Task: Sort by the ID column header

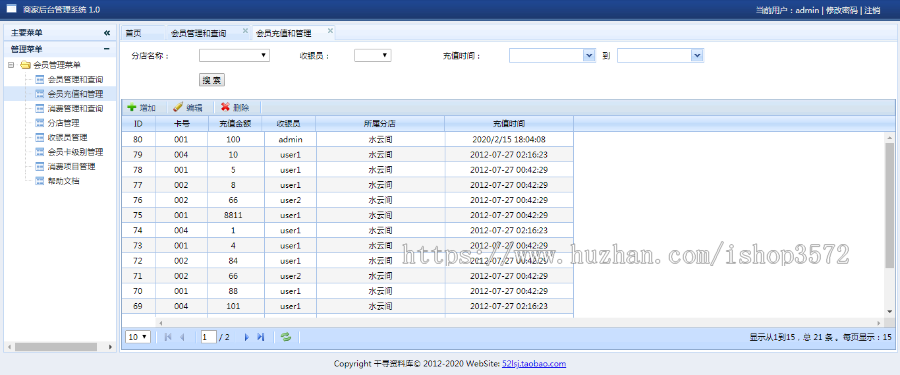Action: 138,123
